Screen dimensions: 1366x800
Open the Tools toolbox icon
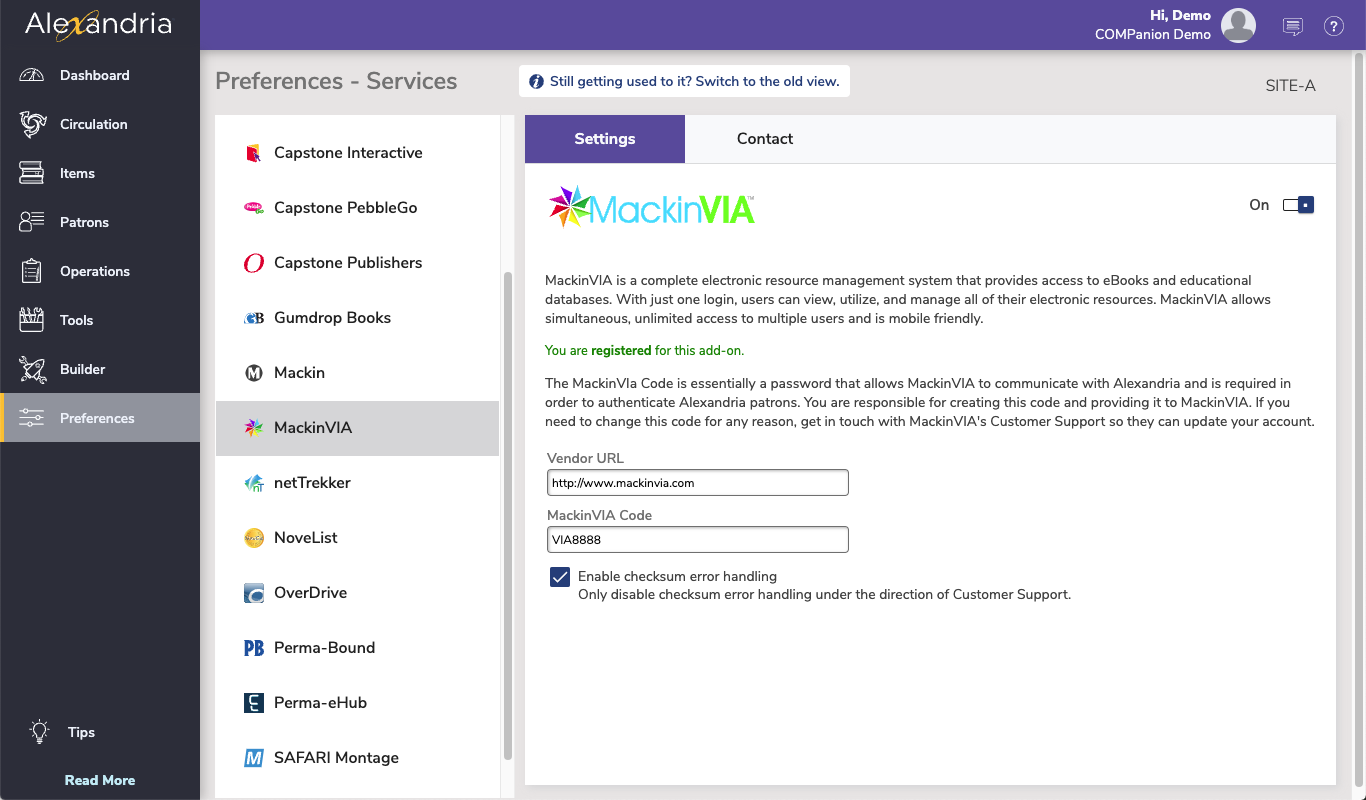pyautogui.click(x=32, y=320)
